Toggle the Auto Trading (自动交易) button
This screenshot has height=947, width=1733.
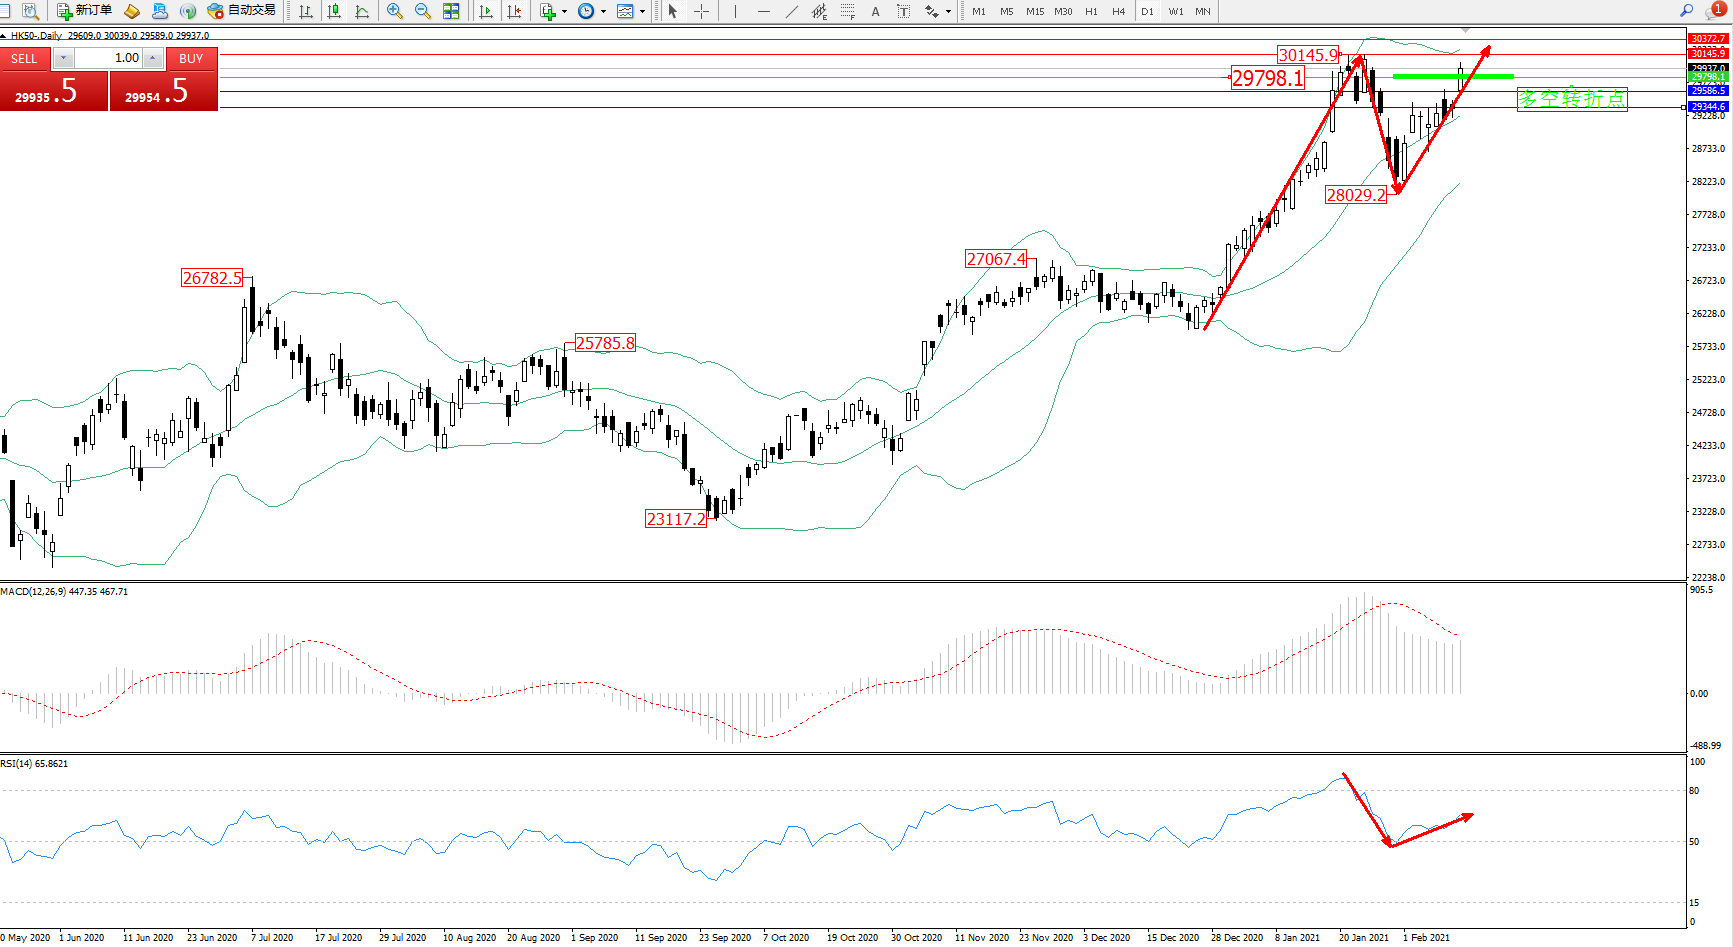(x=241, y=11)
